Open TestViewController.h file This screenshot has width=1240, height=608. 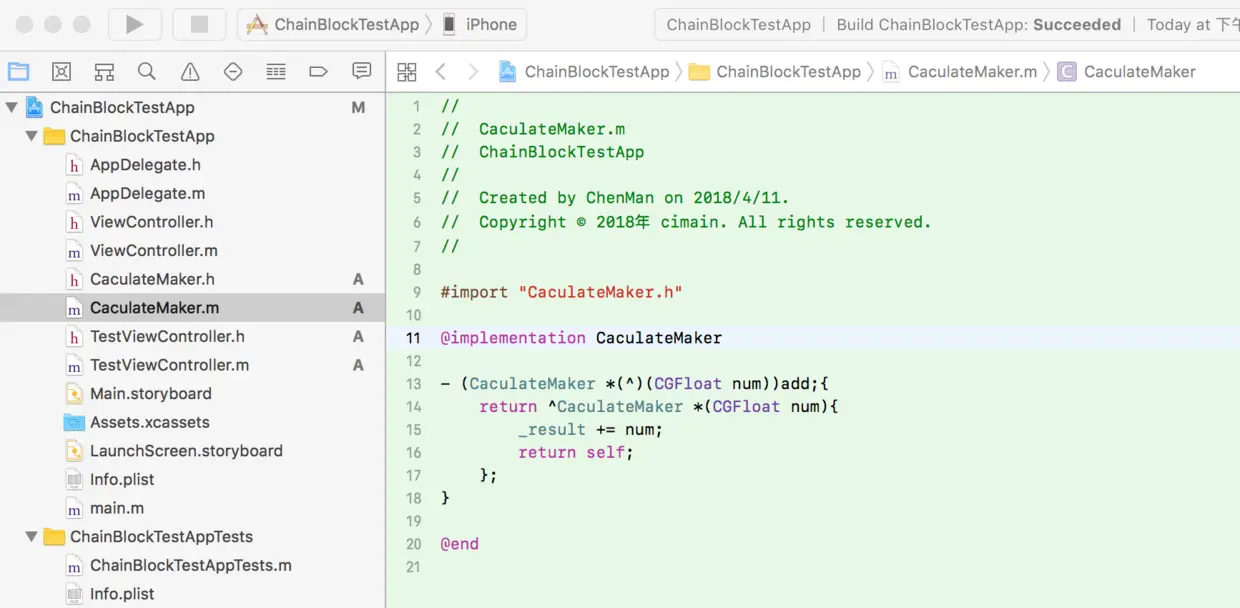click(x=167, y=336)
